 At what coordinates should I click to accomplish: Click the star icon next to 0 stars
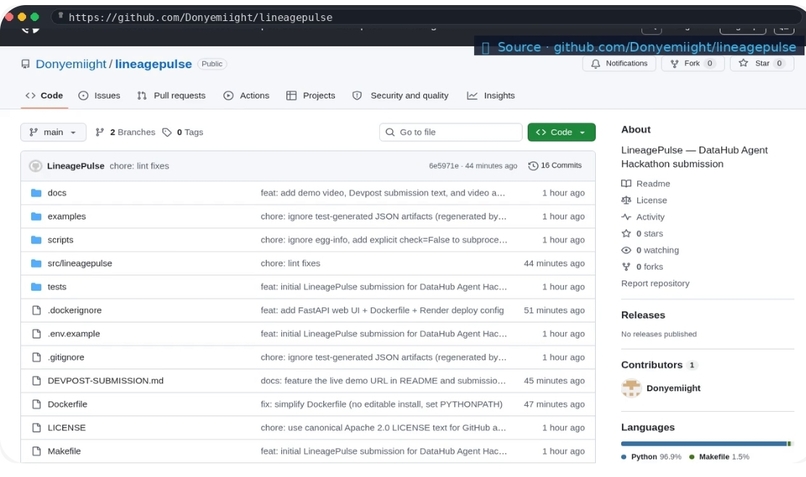pos(626,233)
